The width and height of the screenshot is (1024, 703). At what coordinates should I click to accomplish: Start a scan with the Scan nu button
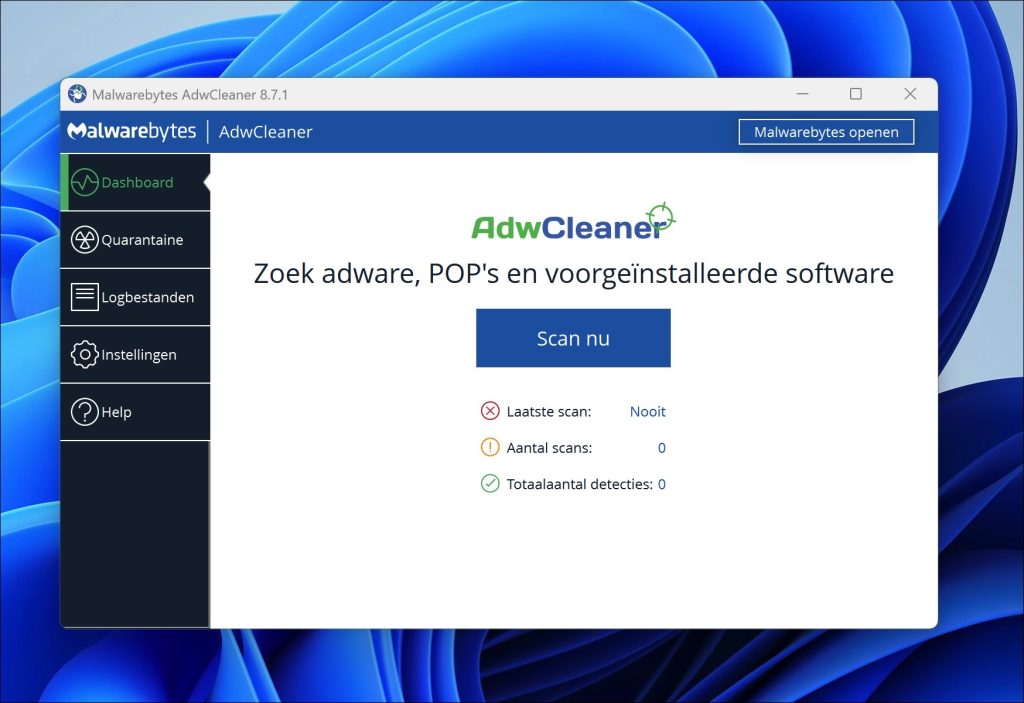click(x=573, y=337)
